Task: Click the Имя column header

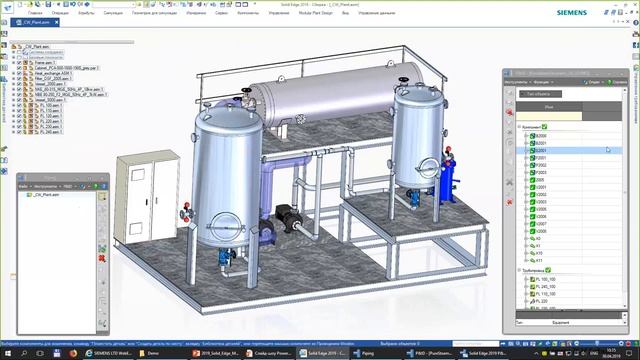Action: click(x=549, y=107)
